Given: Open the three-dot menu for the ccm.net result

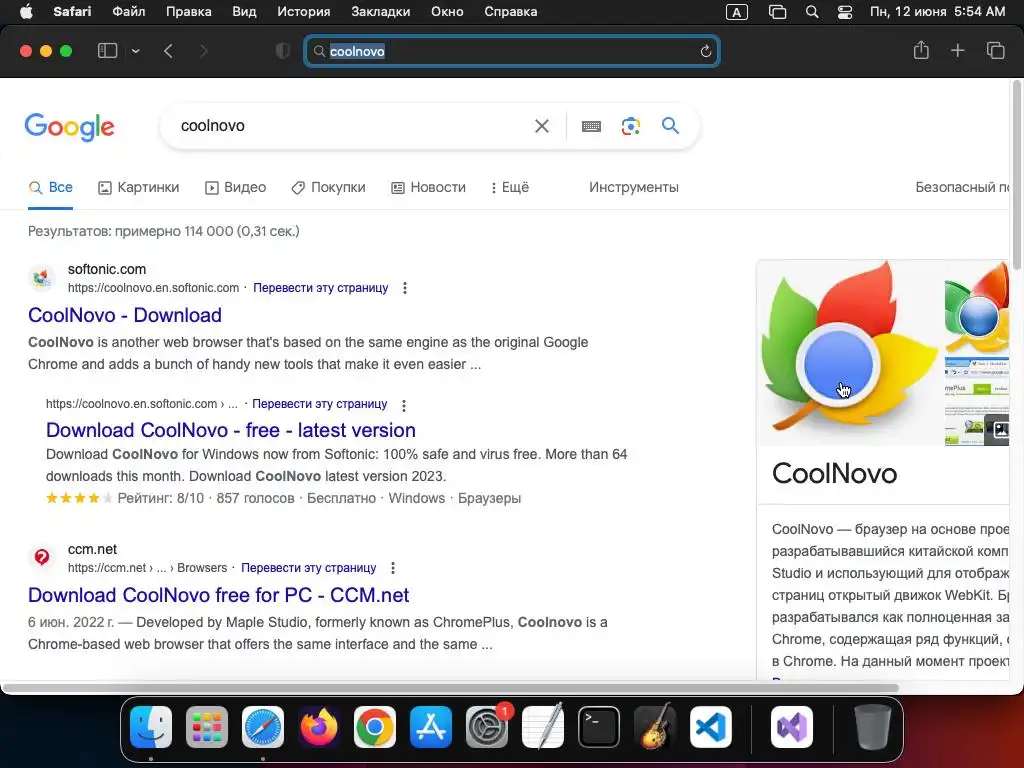Looking at the screenshot, I should coord(393,568).
